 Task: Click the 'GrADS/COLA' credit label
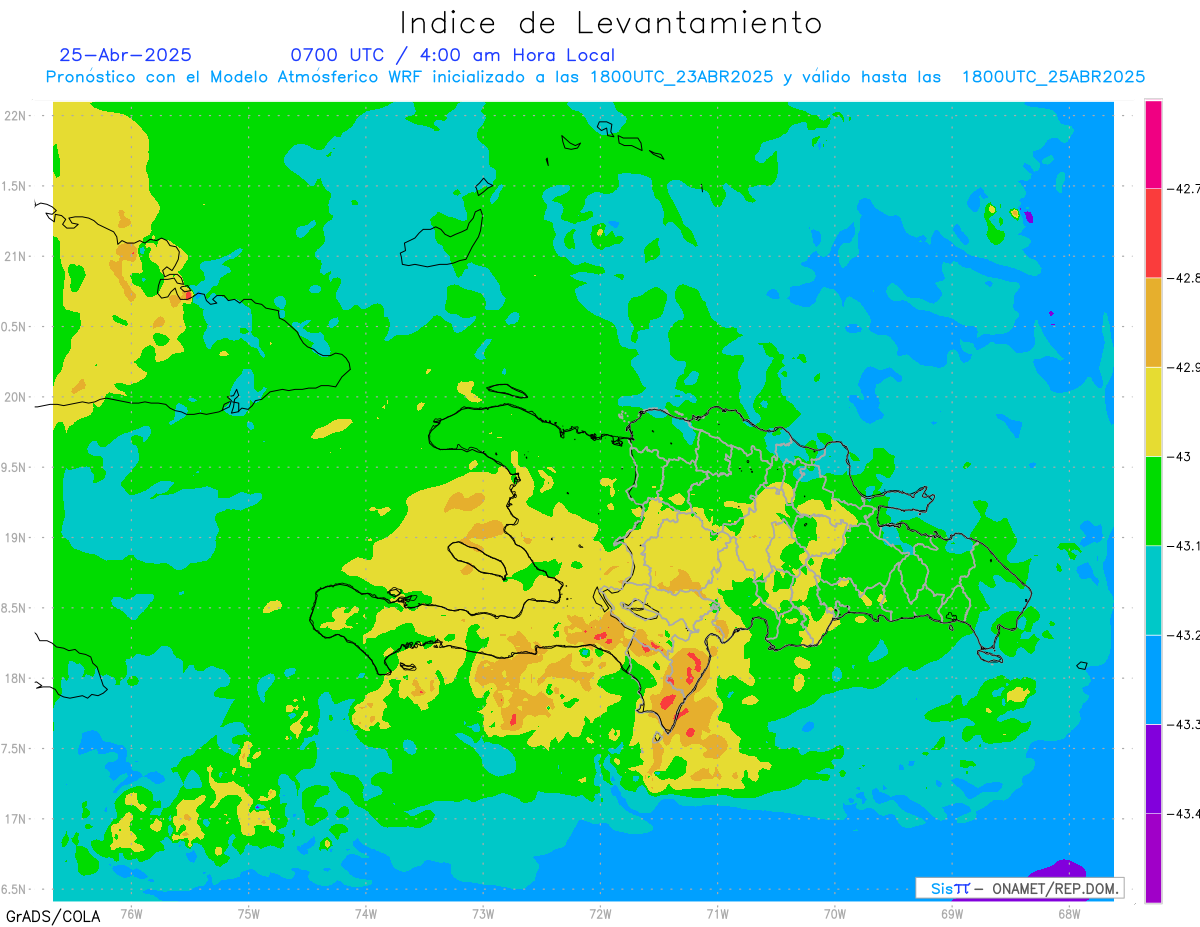pyautogui.click(x=53, y=916)
